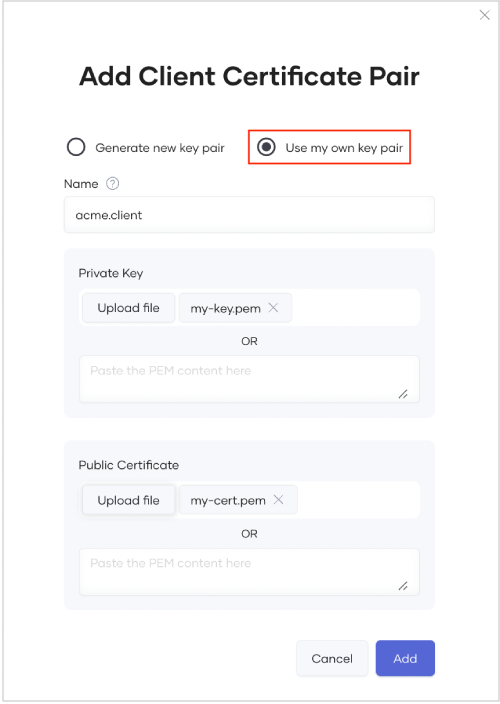Click Upload file under Private Key
The height and width of the screenshot is (704, 500).
[128, 308]
